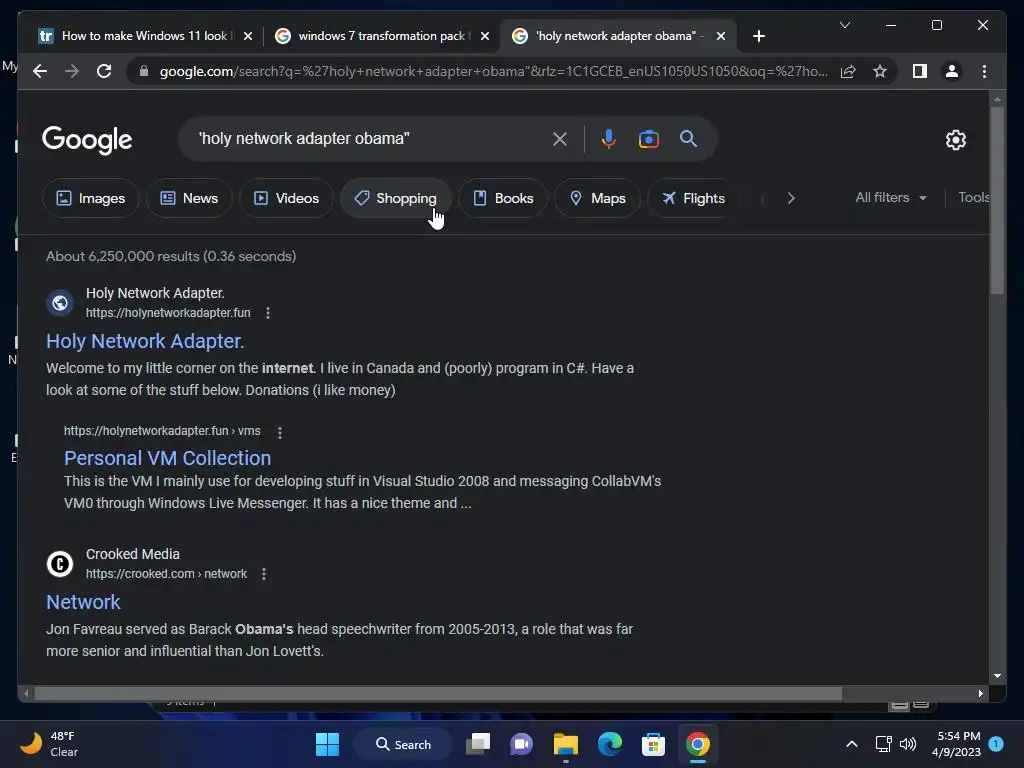
Task: Close the 'How to make Windows 11 look' tab
Action: 248,36
